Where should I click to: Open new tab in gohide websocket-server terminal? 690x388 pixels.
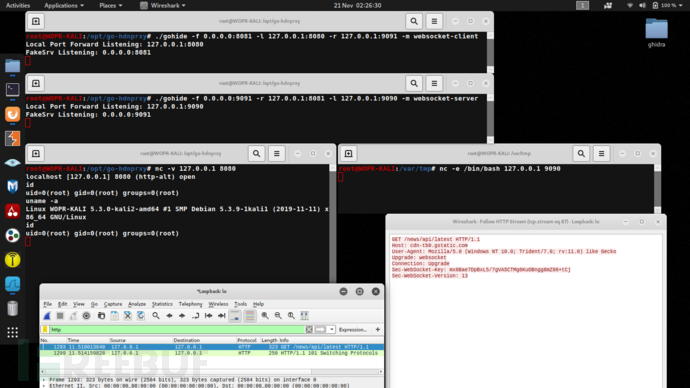(x=36, y=83)
